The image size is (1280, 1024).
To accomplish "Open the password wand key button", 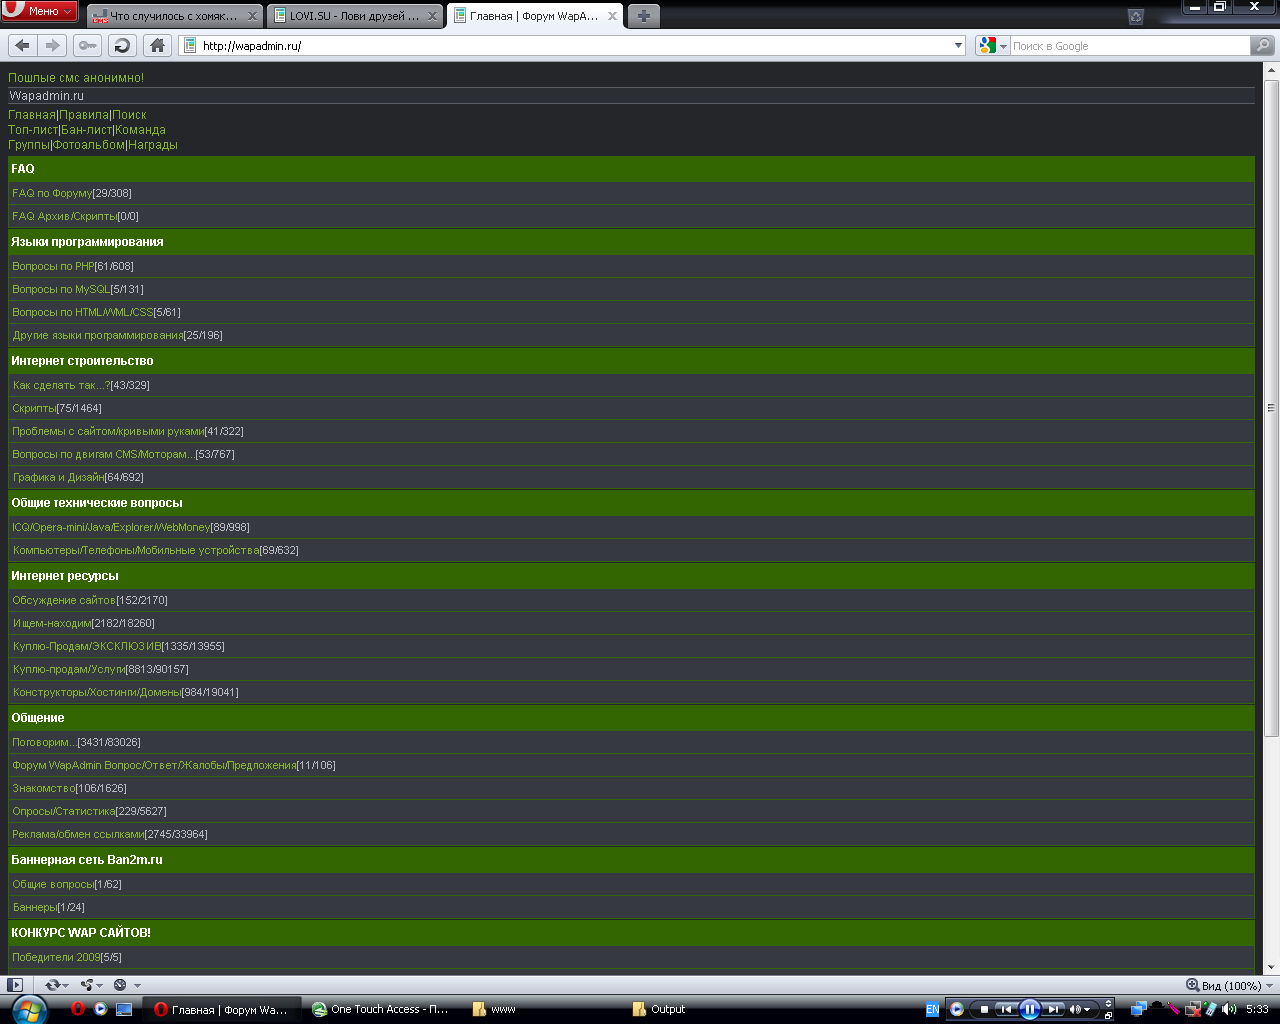I will [x=87, y=45].
